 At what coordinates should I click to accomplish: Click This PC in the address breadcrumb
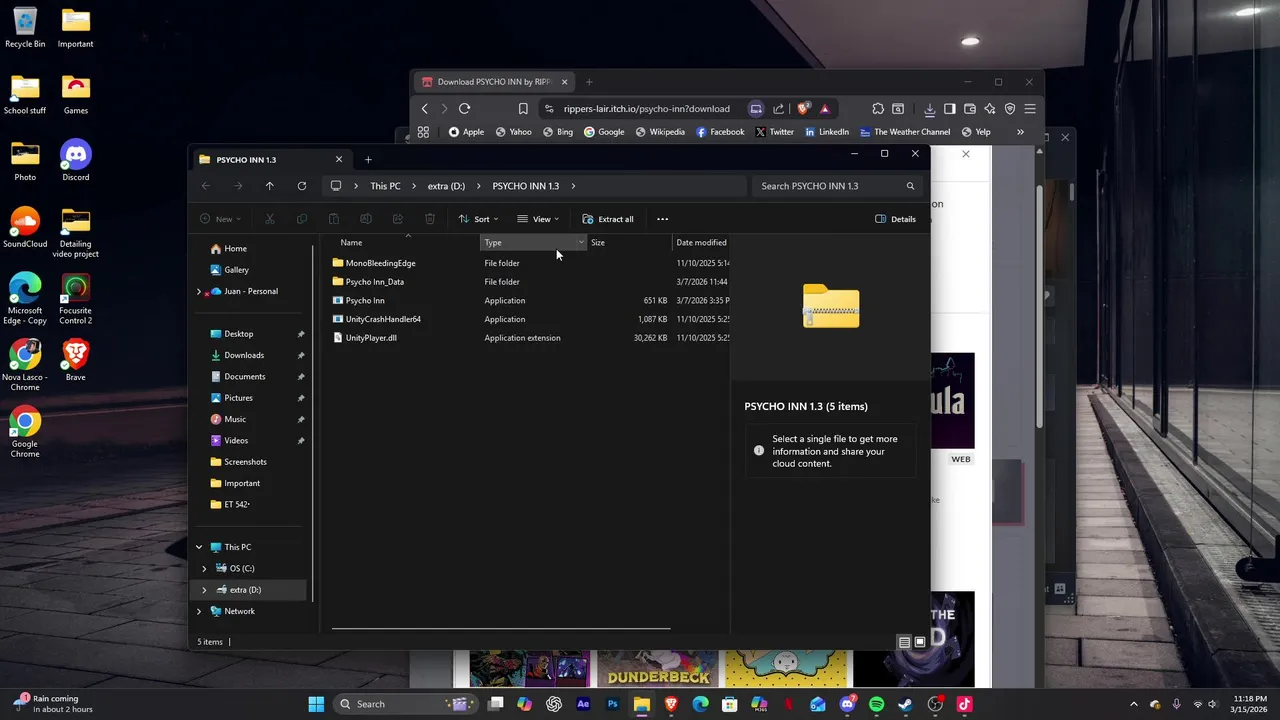pos(385,186)
